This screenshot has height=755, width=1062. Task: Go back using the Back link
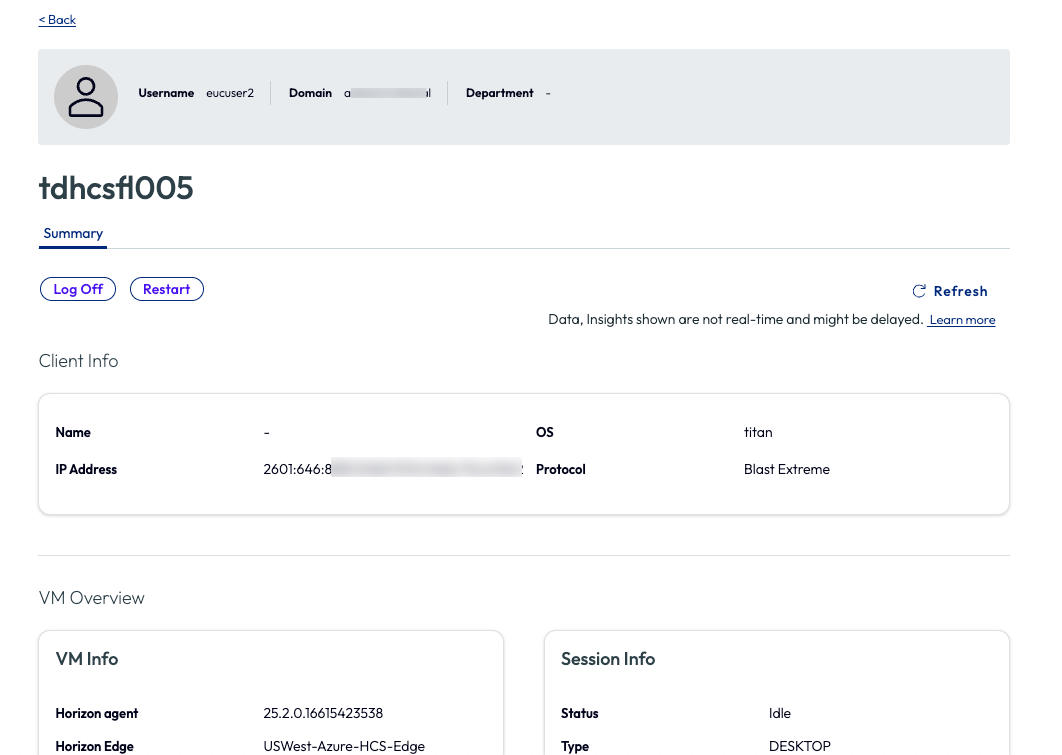pyautogui.click(x=57, y=20)
